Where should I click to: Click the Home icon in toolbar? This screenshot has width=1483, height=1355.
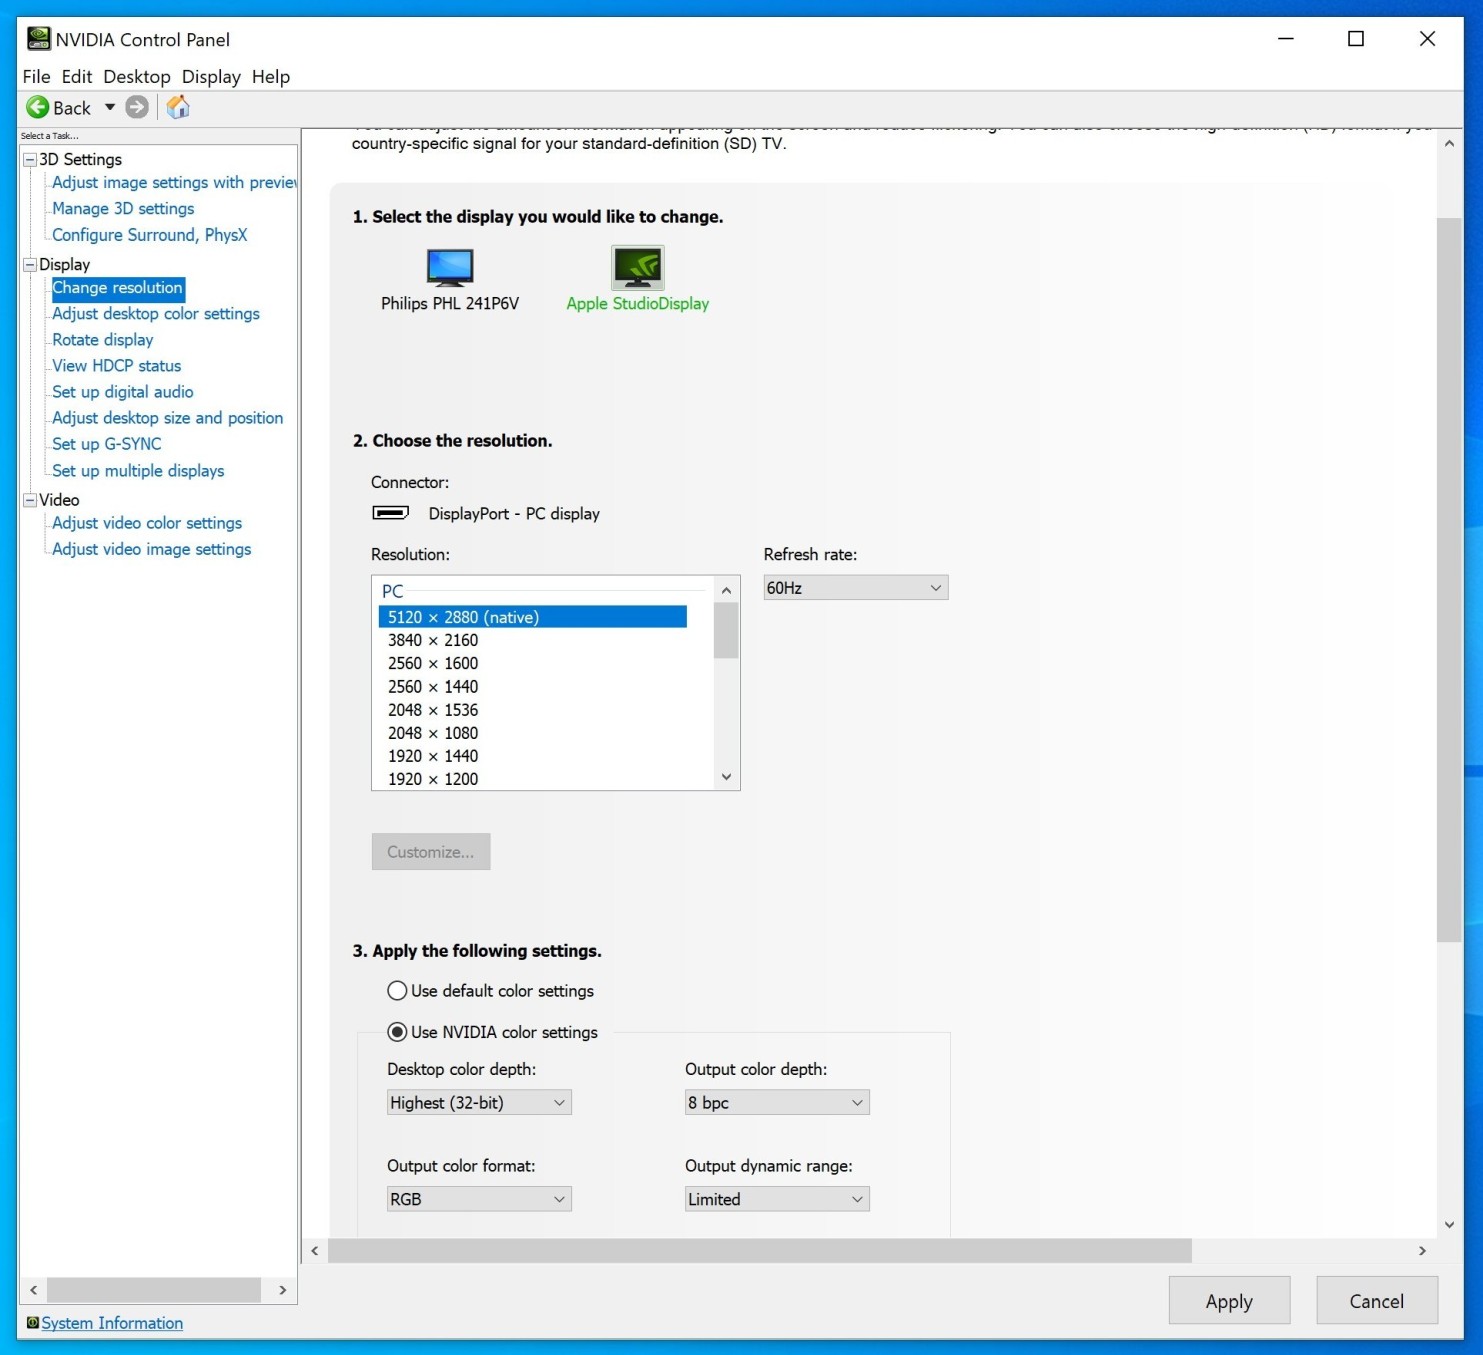(178, 107)
